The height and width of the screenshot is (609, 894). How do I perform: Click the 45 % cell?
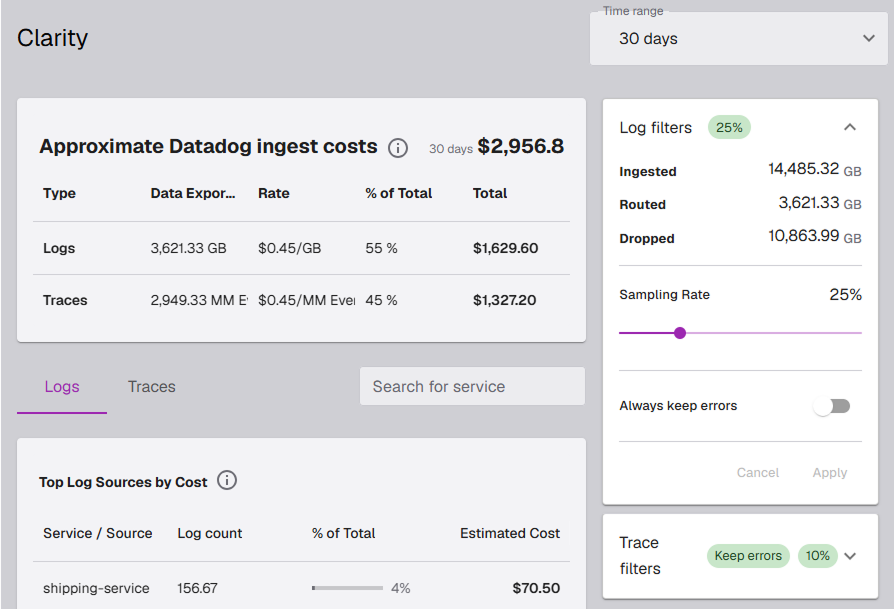381,301
